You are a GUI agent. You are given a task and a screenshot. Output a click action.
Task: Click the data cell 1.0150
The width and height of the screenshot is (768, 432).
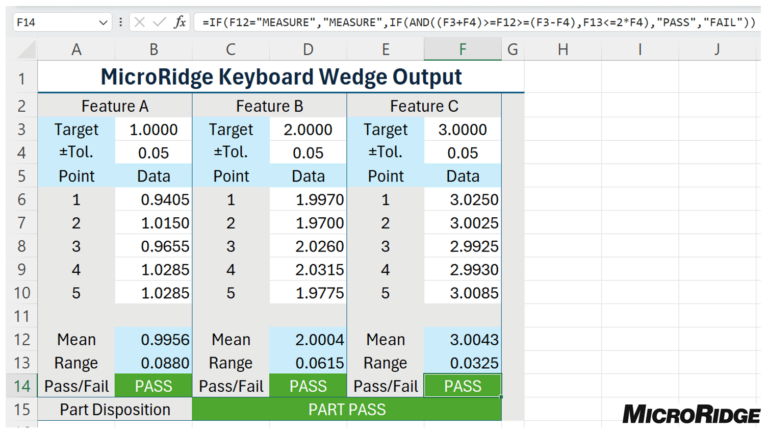click(x=154, y=223)
